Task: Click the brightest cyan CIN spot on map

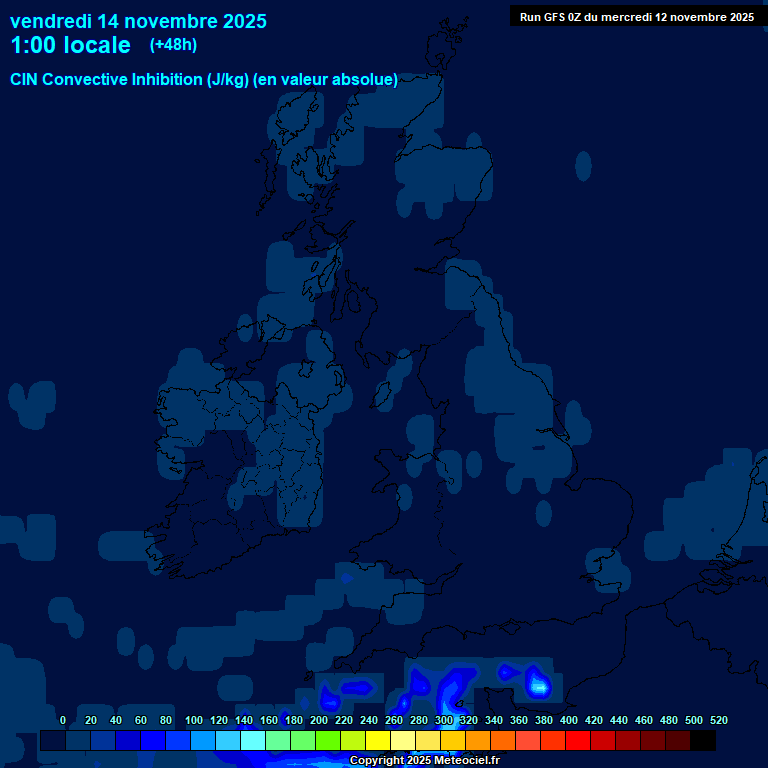Action: pyautogui.click(x=539, y=686)
